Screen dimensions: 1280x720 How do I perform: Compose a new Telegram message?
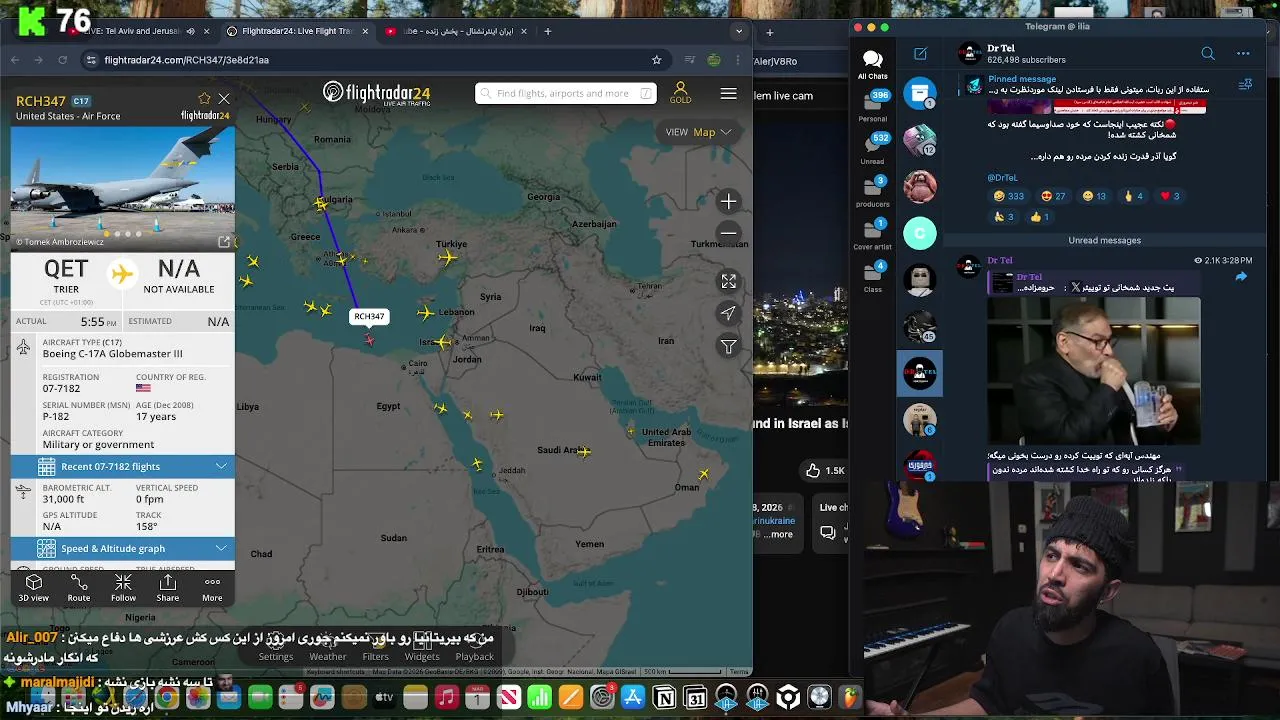tap(920, 53)
